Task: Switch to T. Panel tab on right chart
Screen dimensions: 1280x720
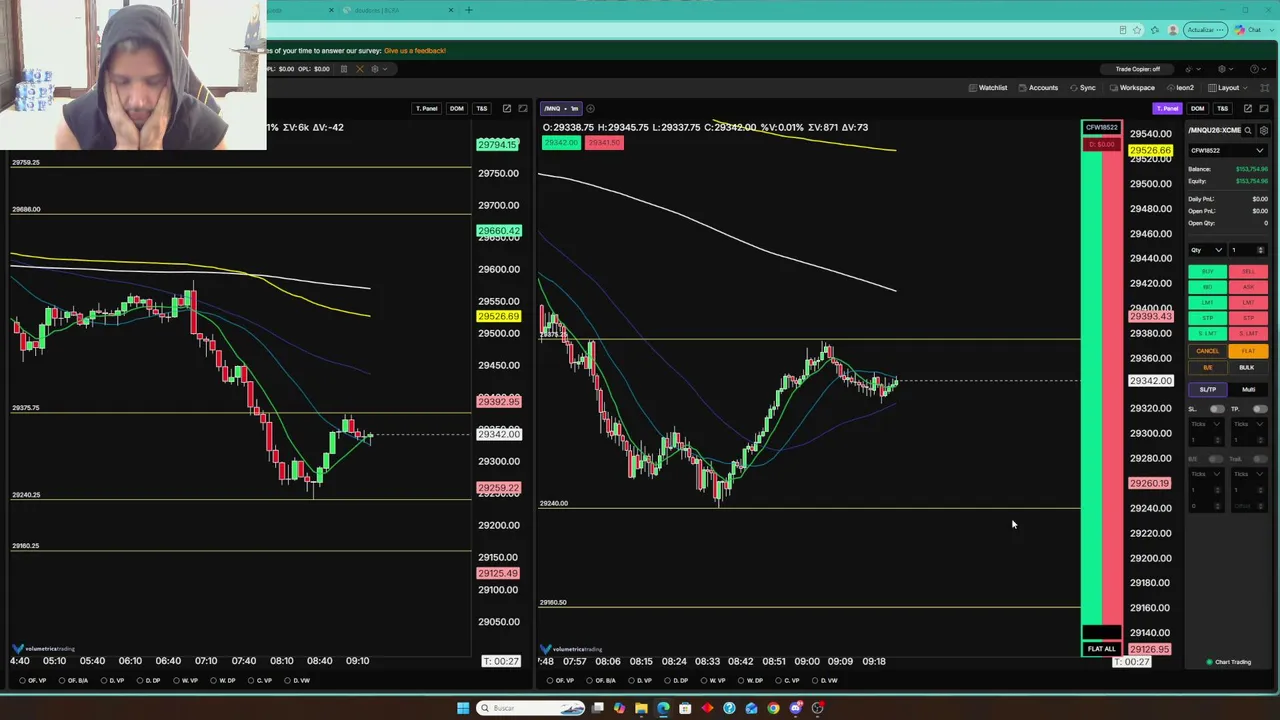Action: click(x=1167, y=108)
